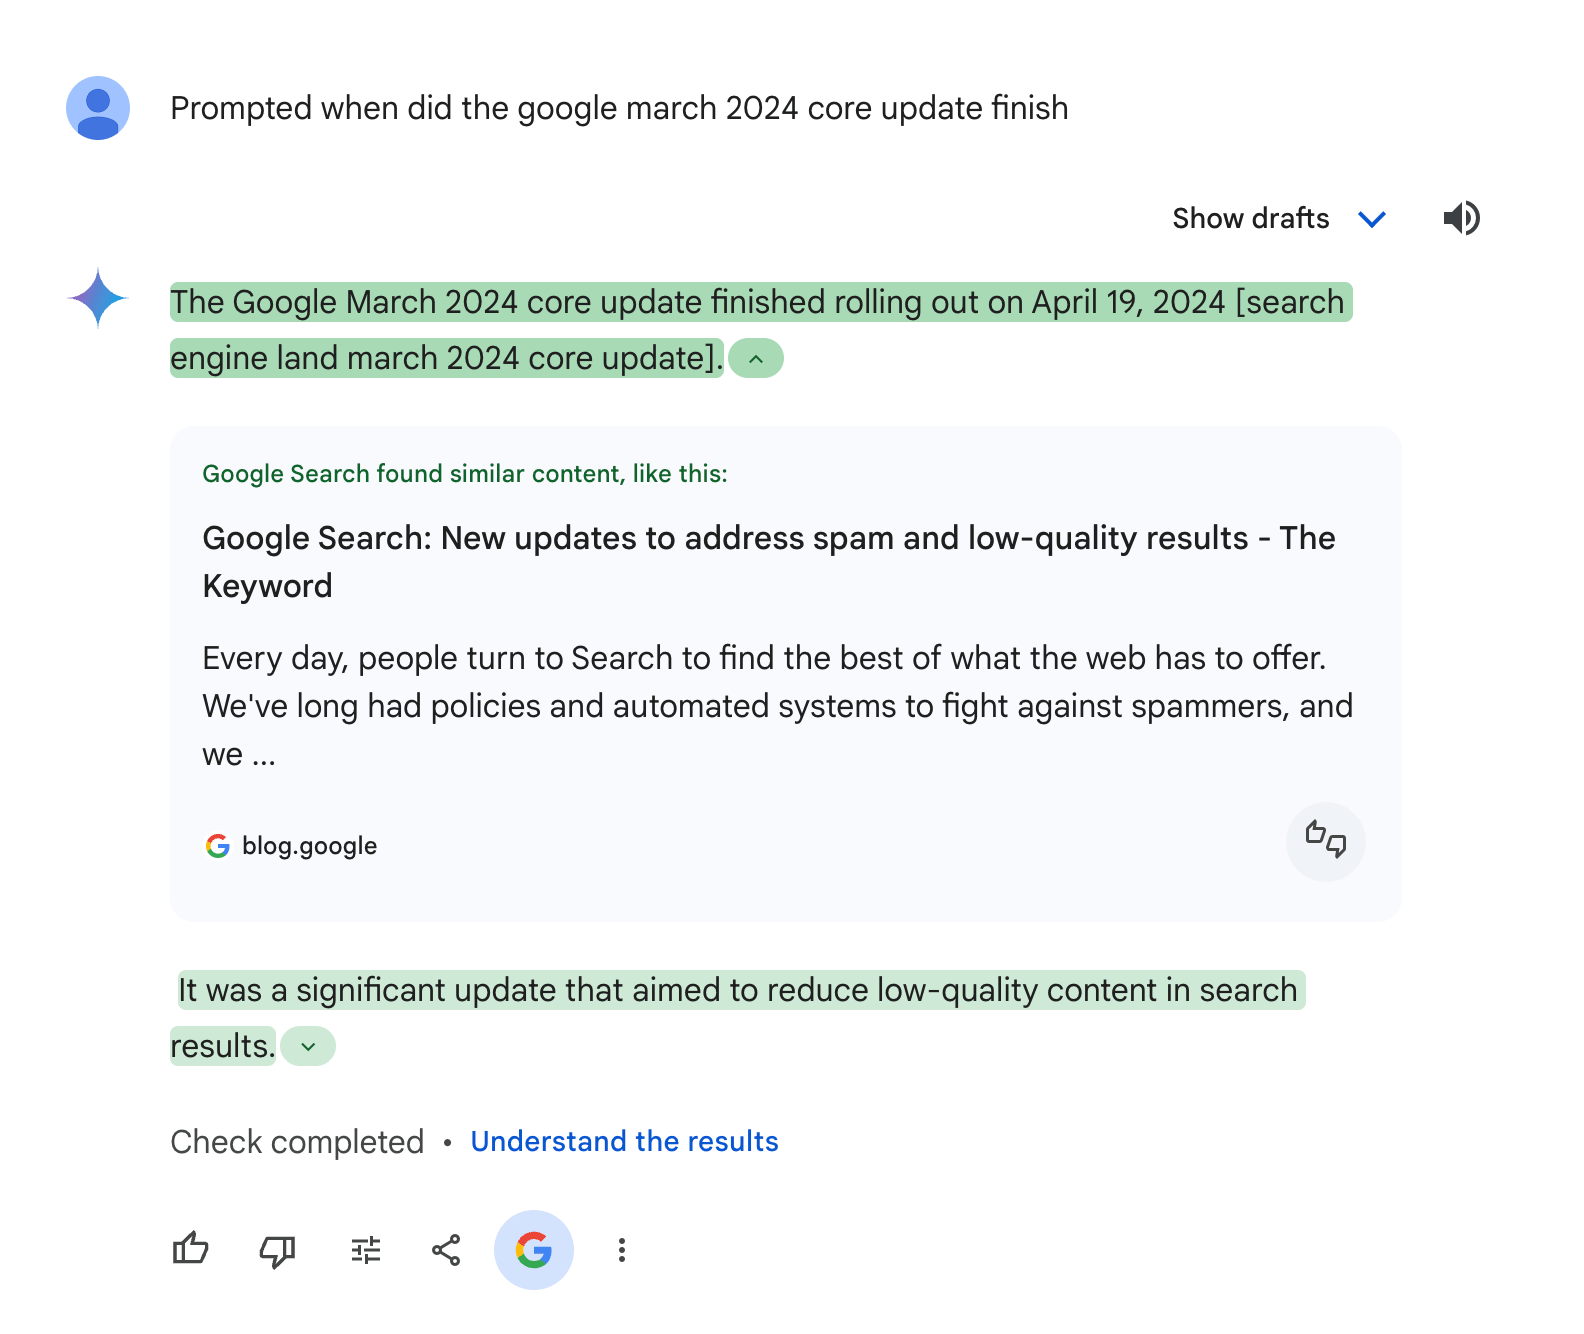Click the thumbs feedback icon on the search card
Screen dimensions: 1584x1334
coord(1325,842)
